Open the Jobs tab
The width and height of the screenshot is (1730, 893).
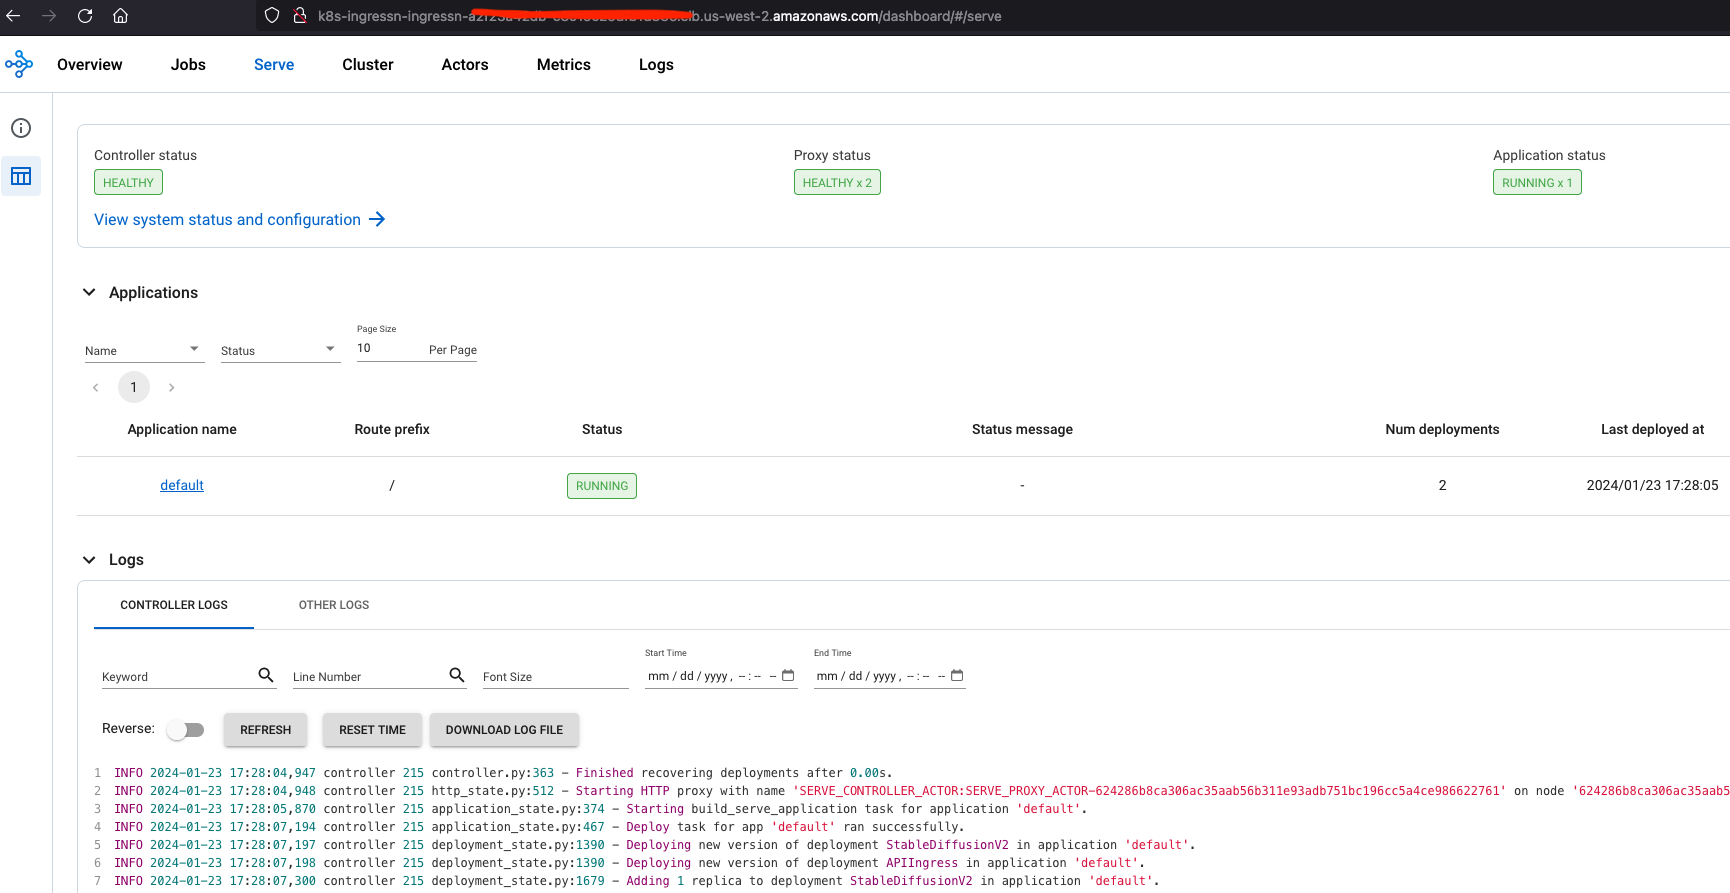pos(188,64)
